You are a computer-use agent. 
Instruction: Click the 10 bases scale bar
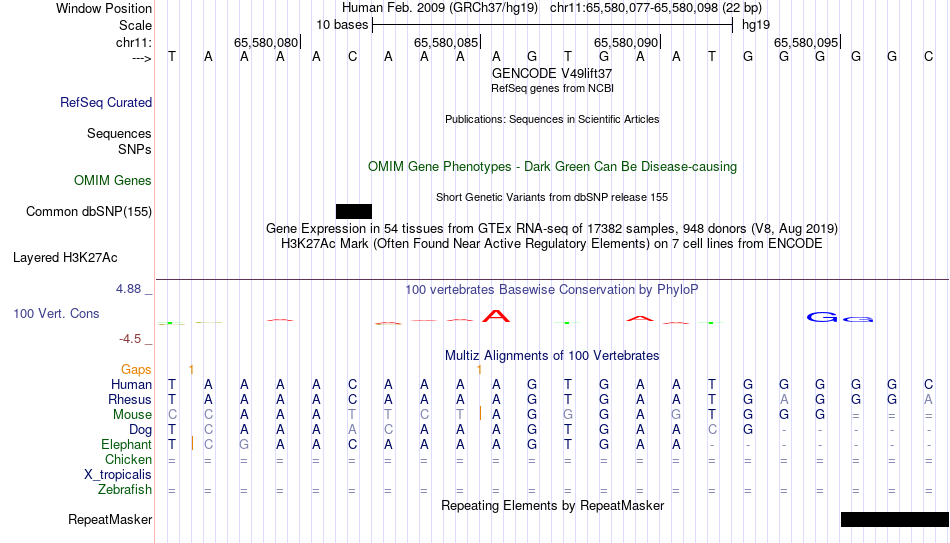(x=553, y=25)
